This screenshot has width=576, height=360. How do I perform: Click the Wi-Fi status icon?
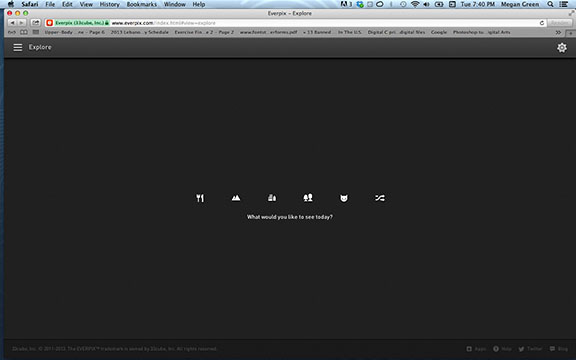point(415,4)
